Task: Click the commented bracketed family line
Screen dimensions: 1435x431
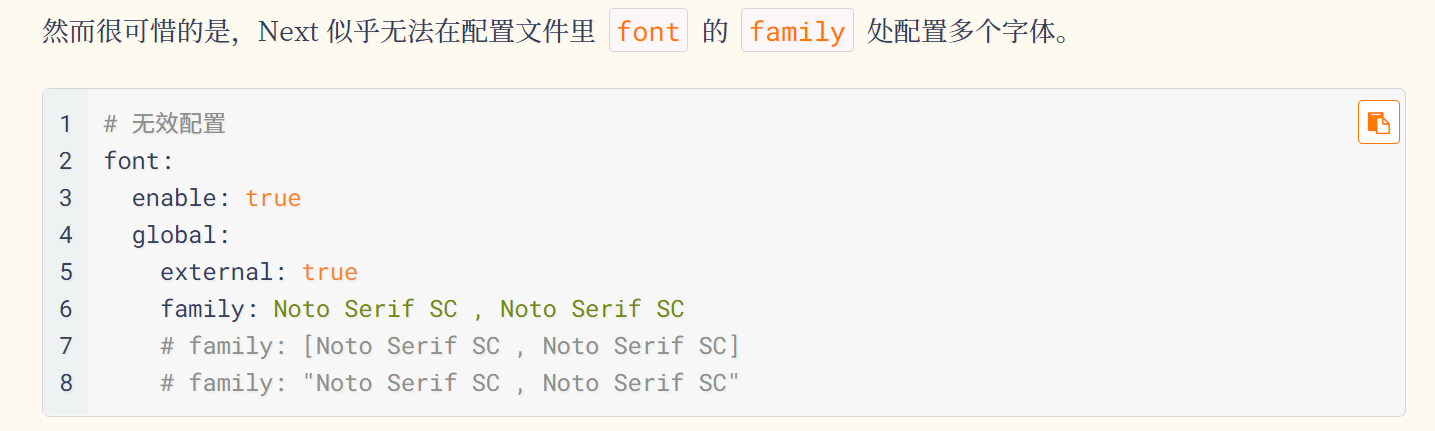Action: pos(450,346)
